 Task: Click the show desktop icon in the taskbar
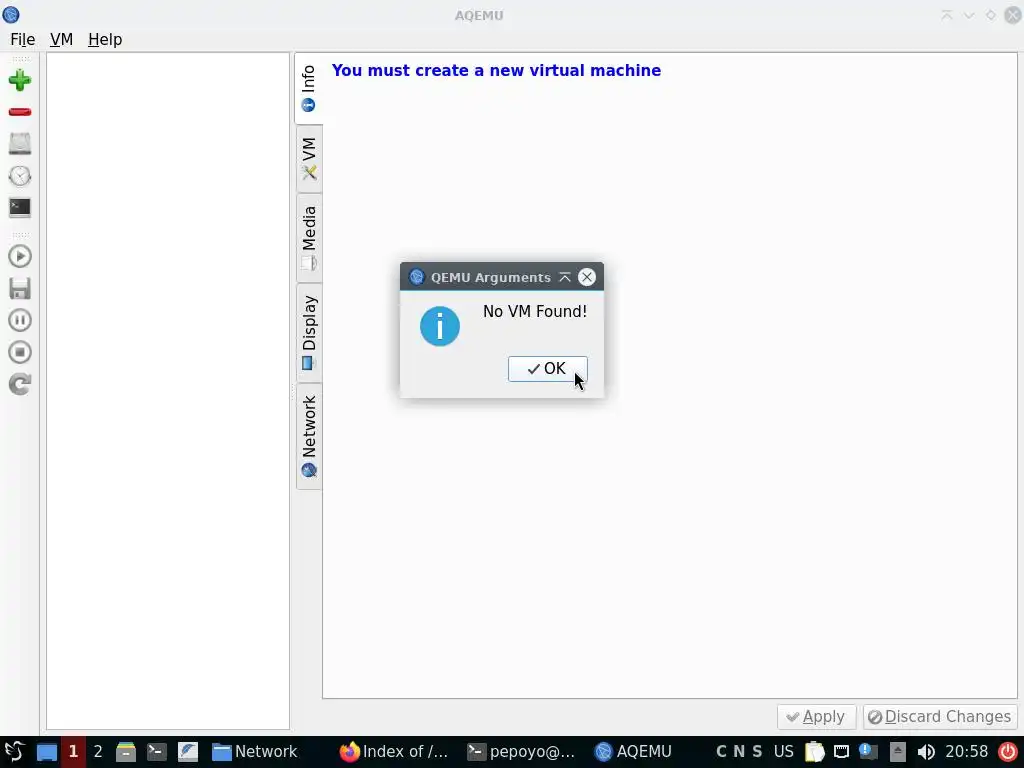coord(46,752)
